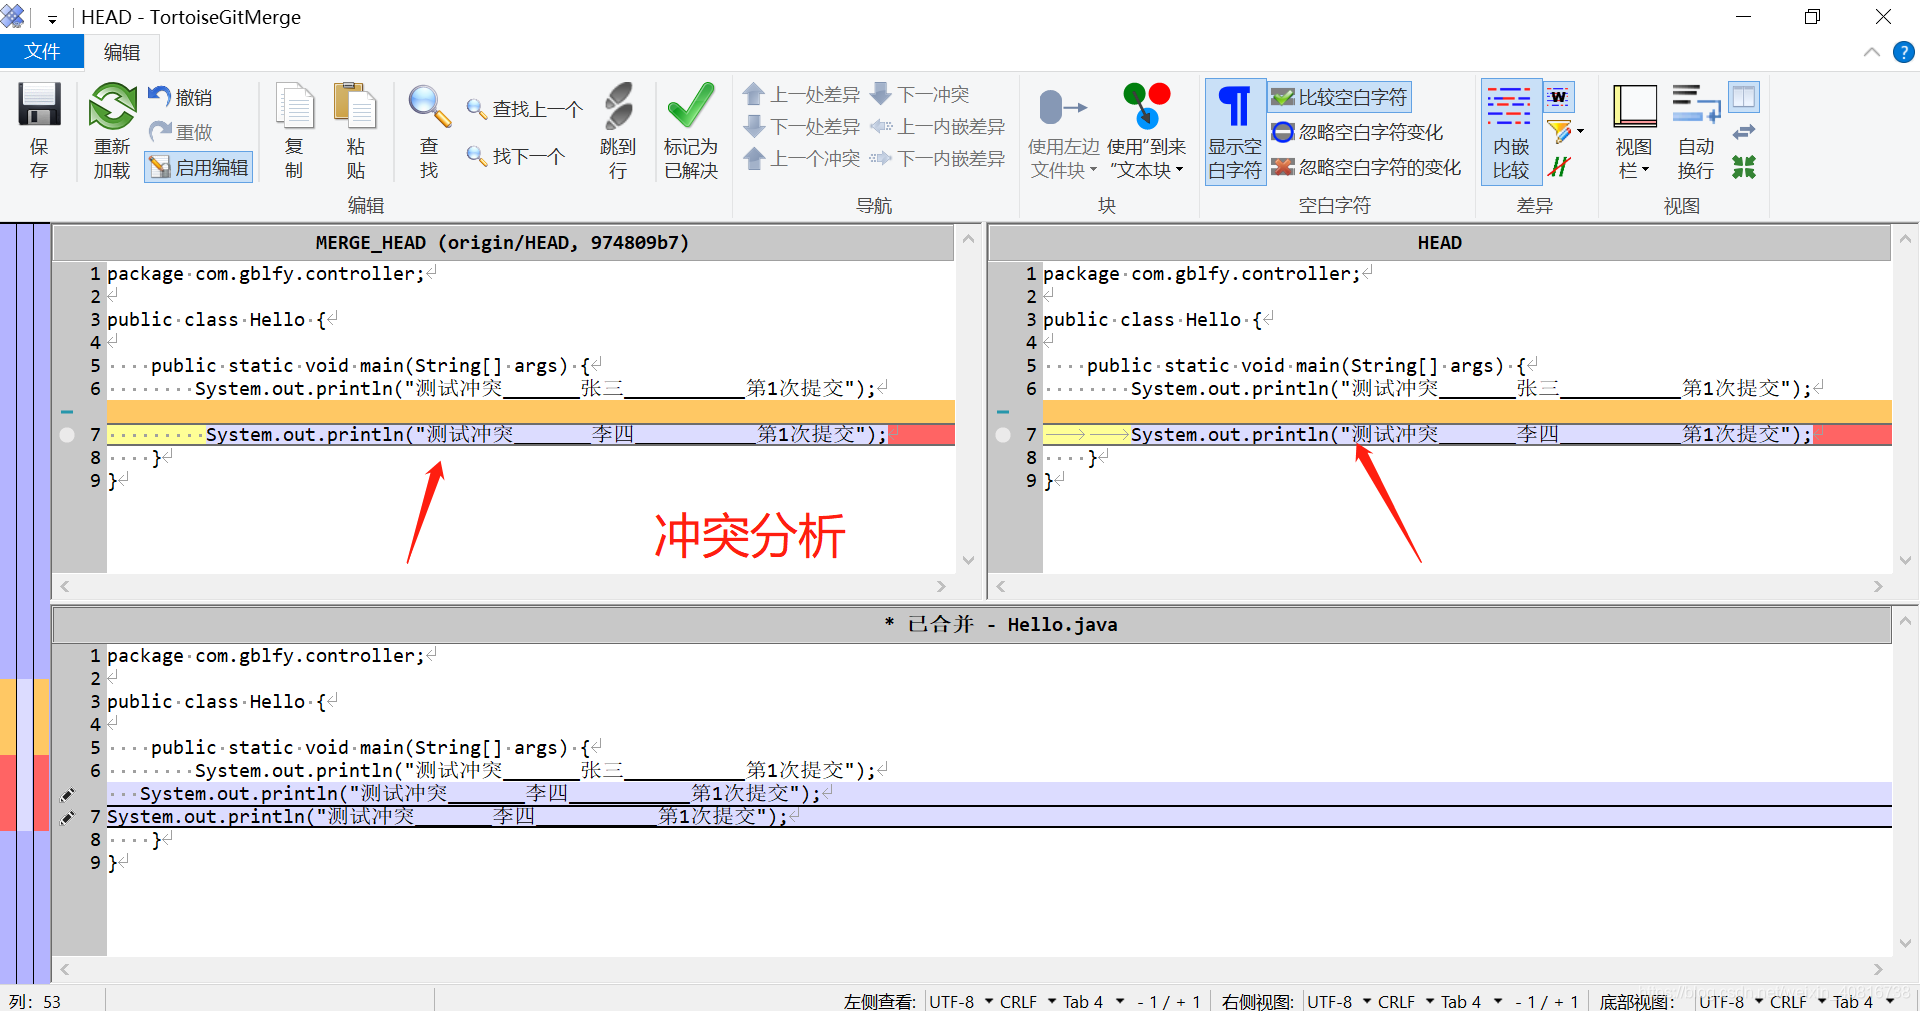
Task: Mark conflict resolved with 标记为已解决 icon
Action: pos(690,131)
